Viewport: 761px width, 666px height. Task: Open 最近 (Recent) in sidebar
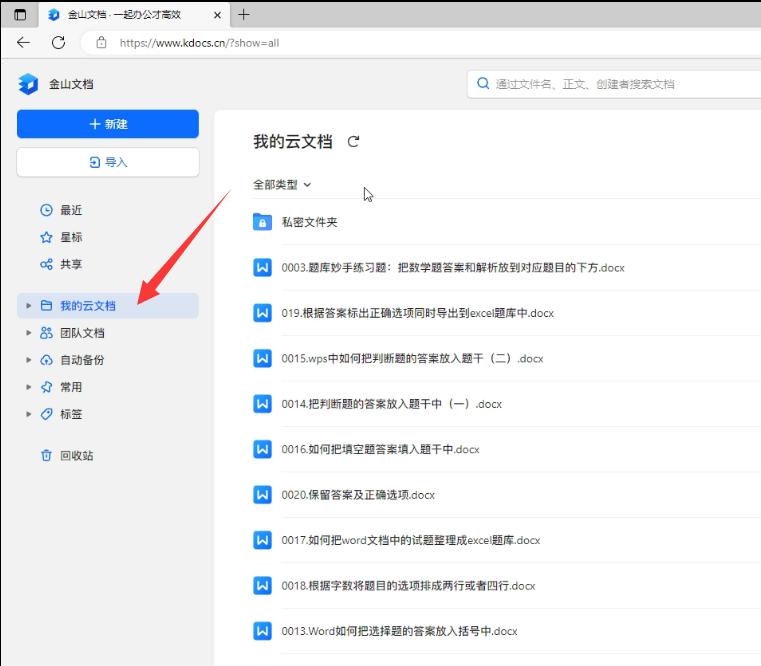[71, 210]
